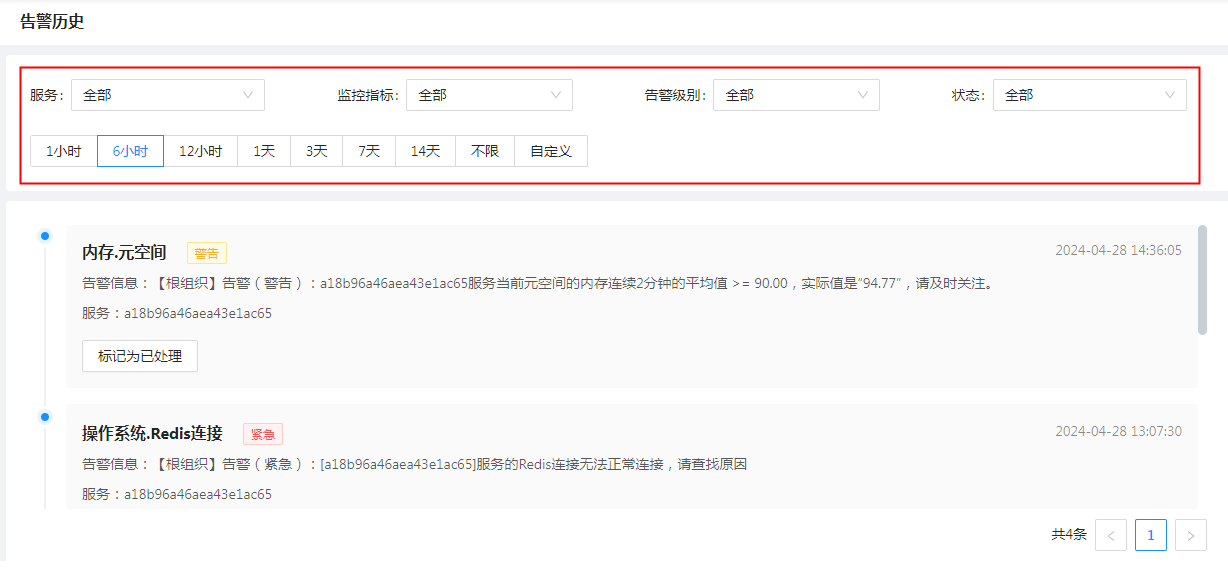Switch time range to 1天

(264, 151)
